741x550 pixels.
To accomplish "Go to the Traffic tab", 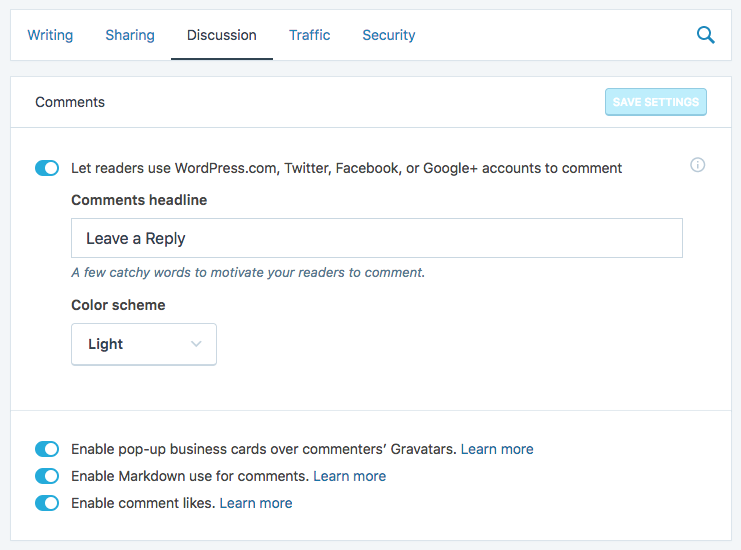I will (x=310, y=35).
